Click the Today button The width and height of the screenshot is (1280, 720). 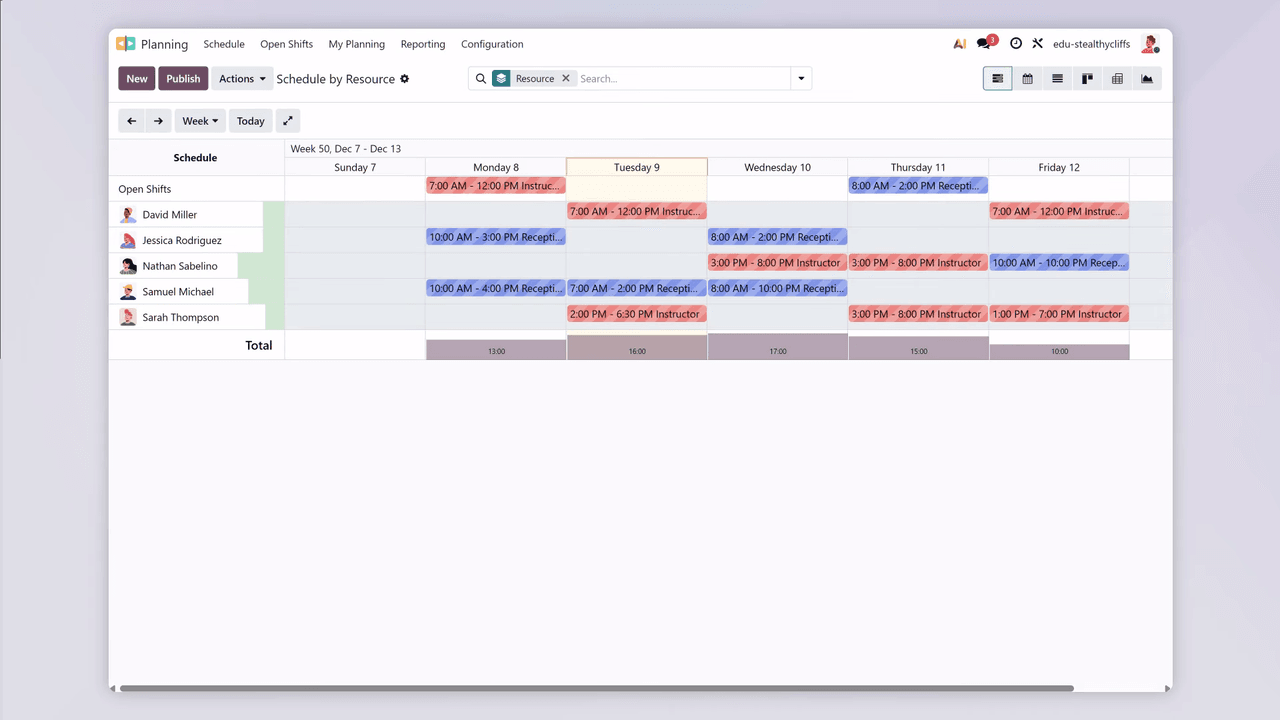click(x=251, y=121)
